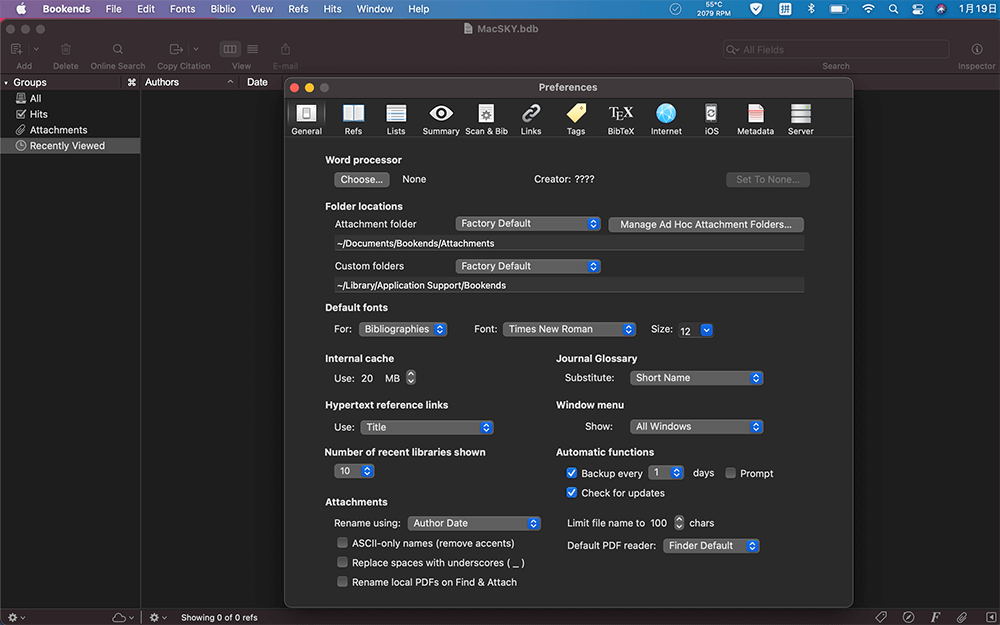
Task: Open the backup days interval dropdown
Action: click(x=666, y=473)
